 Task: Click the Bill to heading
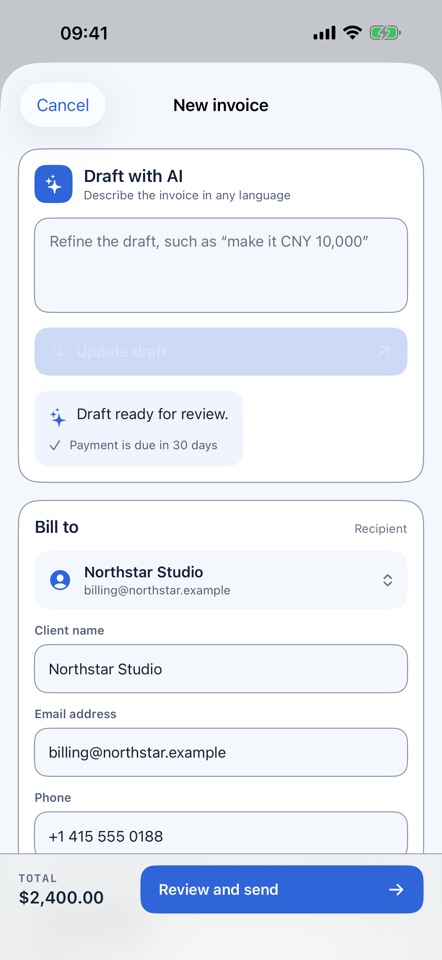click(x=56, y=527)
